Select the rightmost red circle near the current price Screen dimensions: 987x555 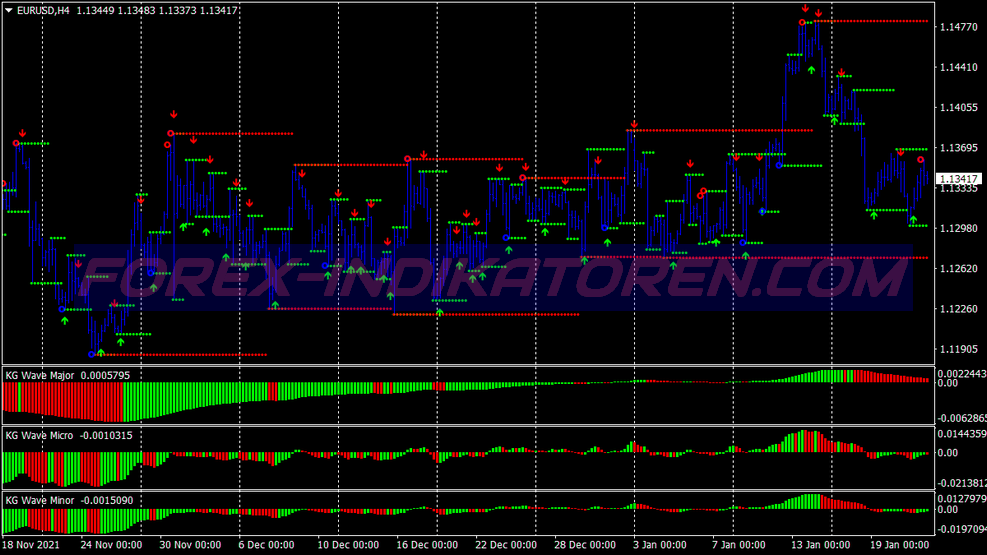921,160
